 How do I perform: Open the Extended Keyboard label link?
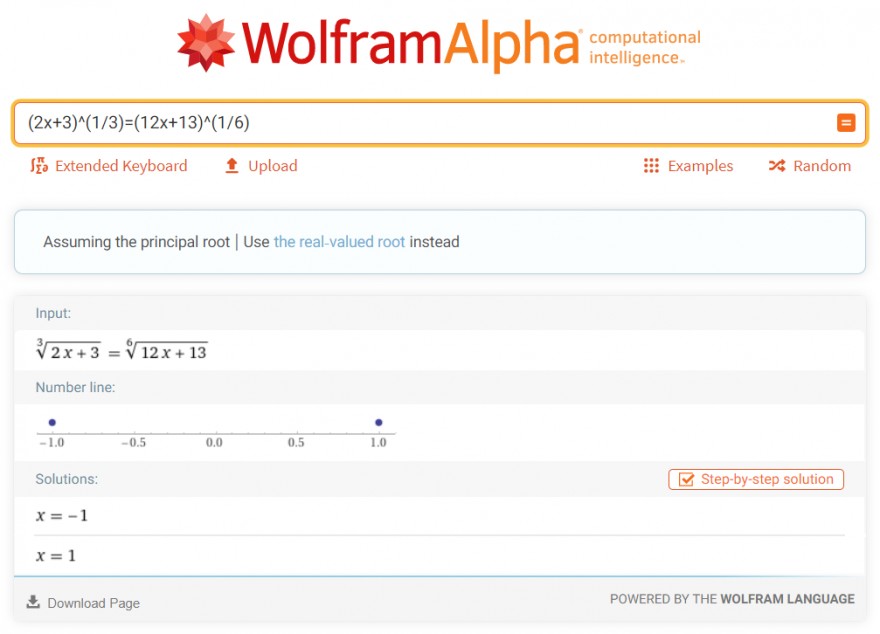click(121, 166)
